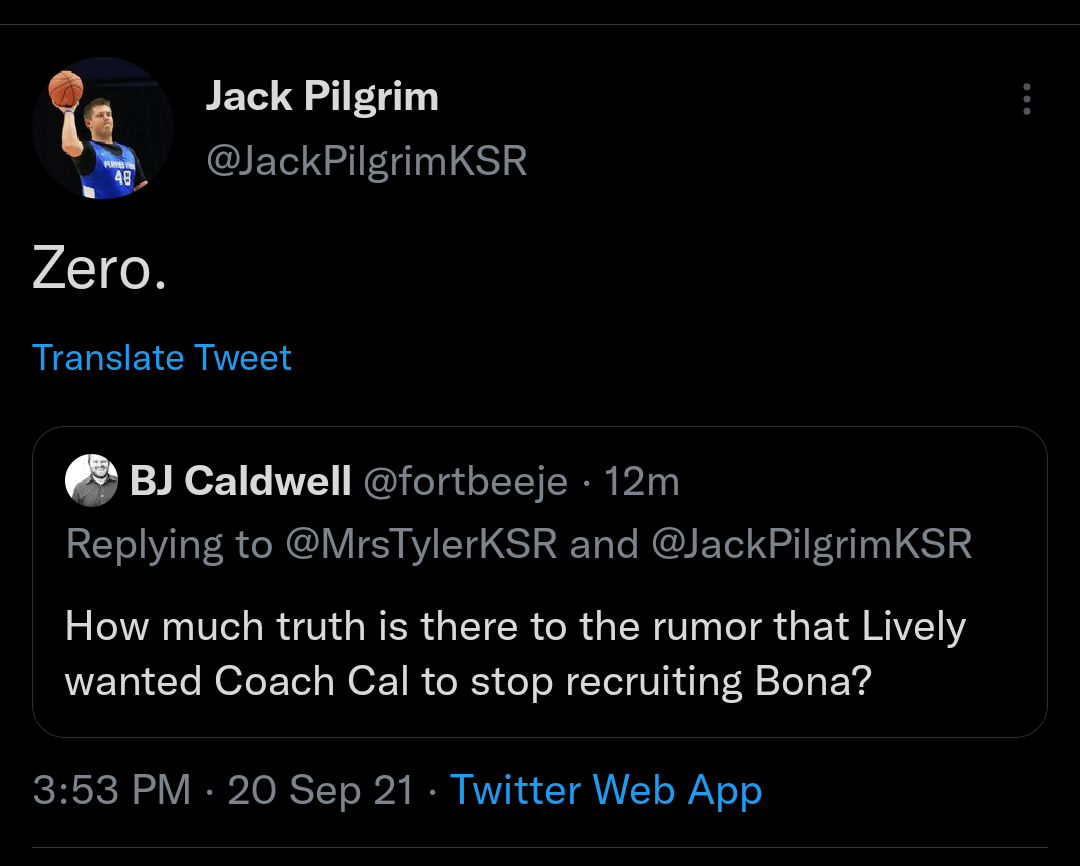Click @JackPilgrimKSR in the Replying to line
This screenshot has height=866, width=1080.
811,544
